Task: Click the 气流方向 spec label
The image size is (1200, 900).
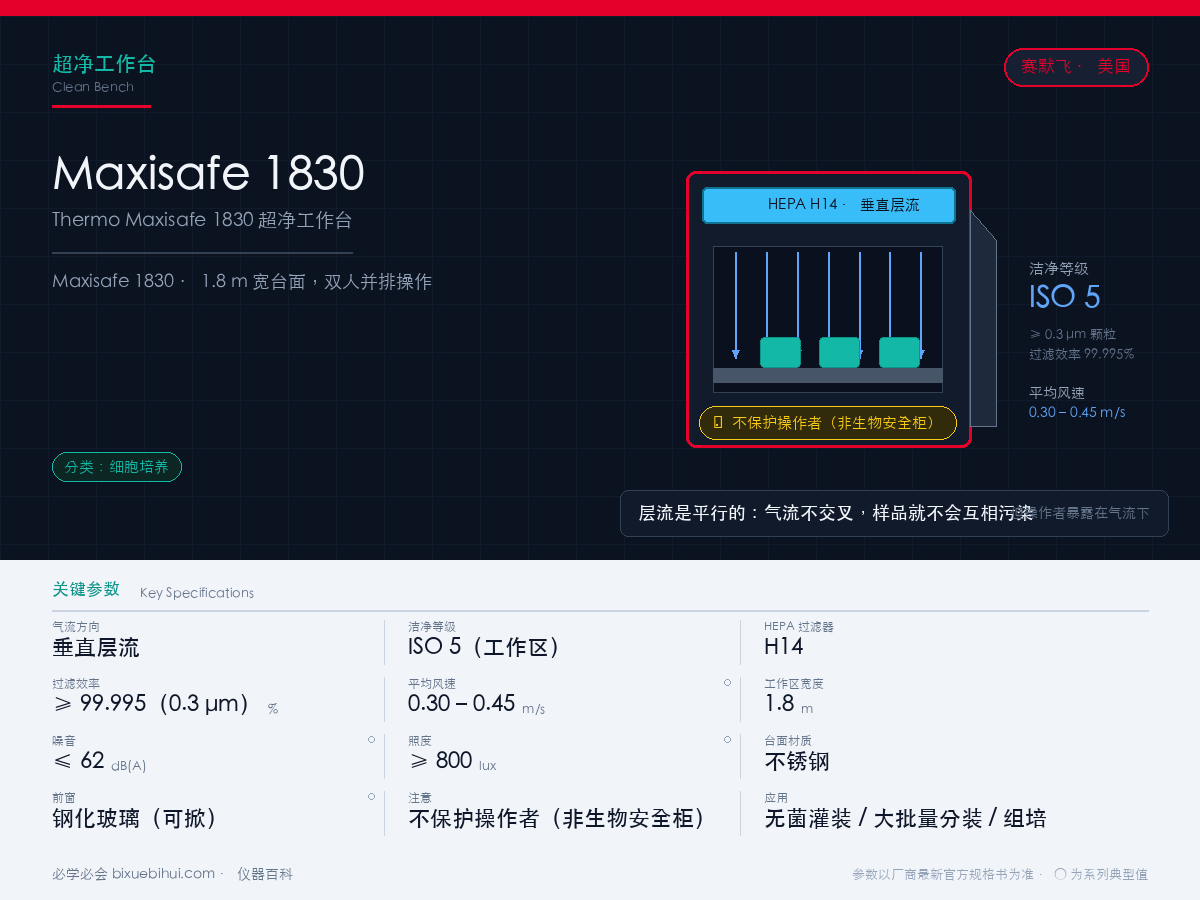Action: (x=76, y=627)
